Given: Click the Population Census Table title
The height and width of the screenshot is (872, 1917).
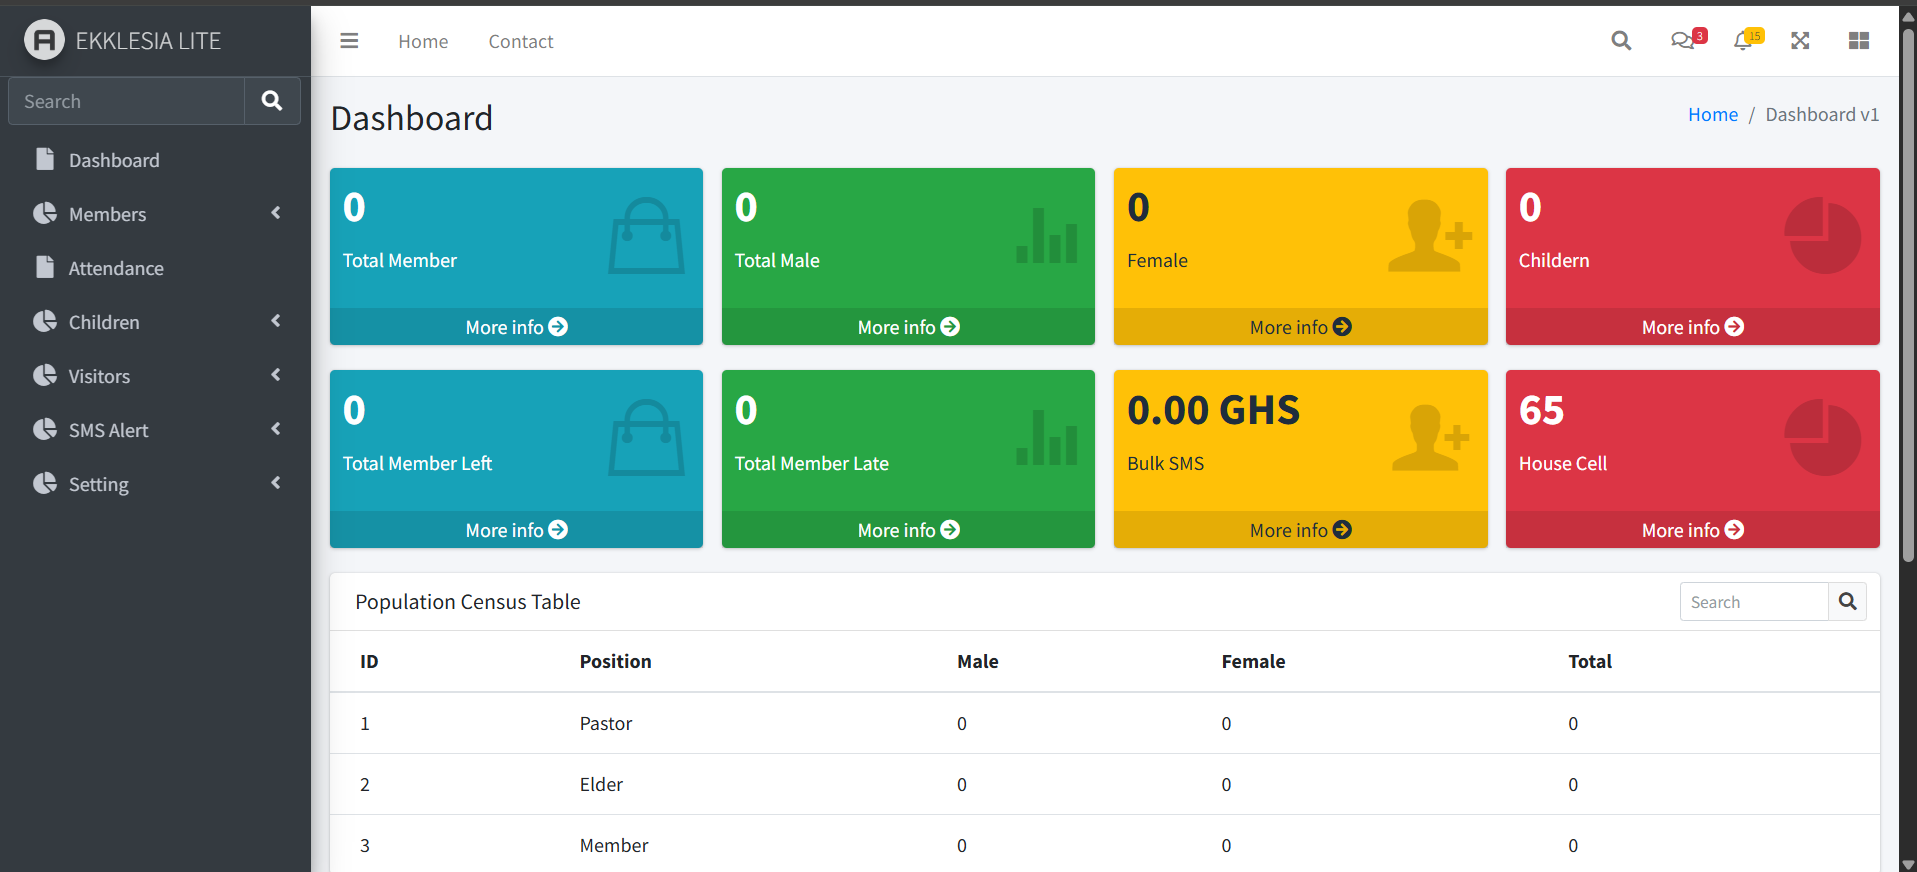Looking at the screenshot, I should pyautogui.click(x=468, y=602).
